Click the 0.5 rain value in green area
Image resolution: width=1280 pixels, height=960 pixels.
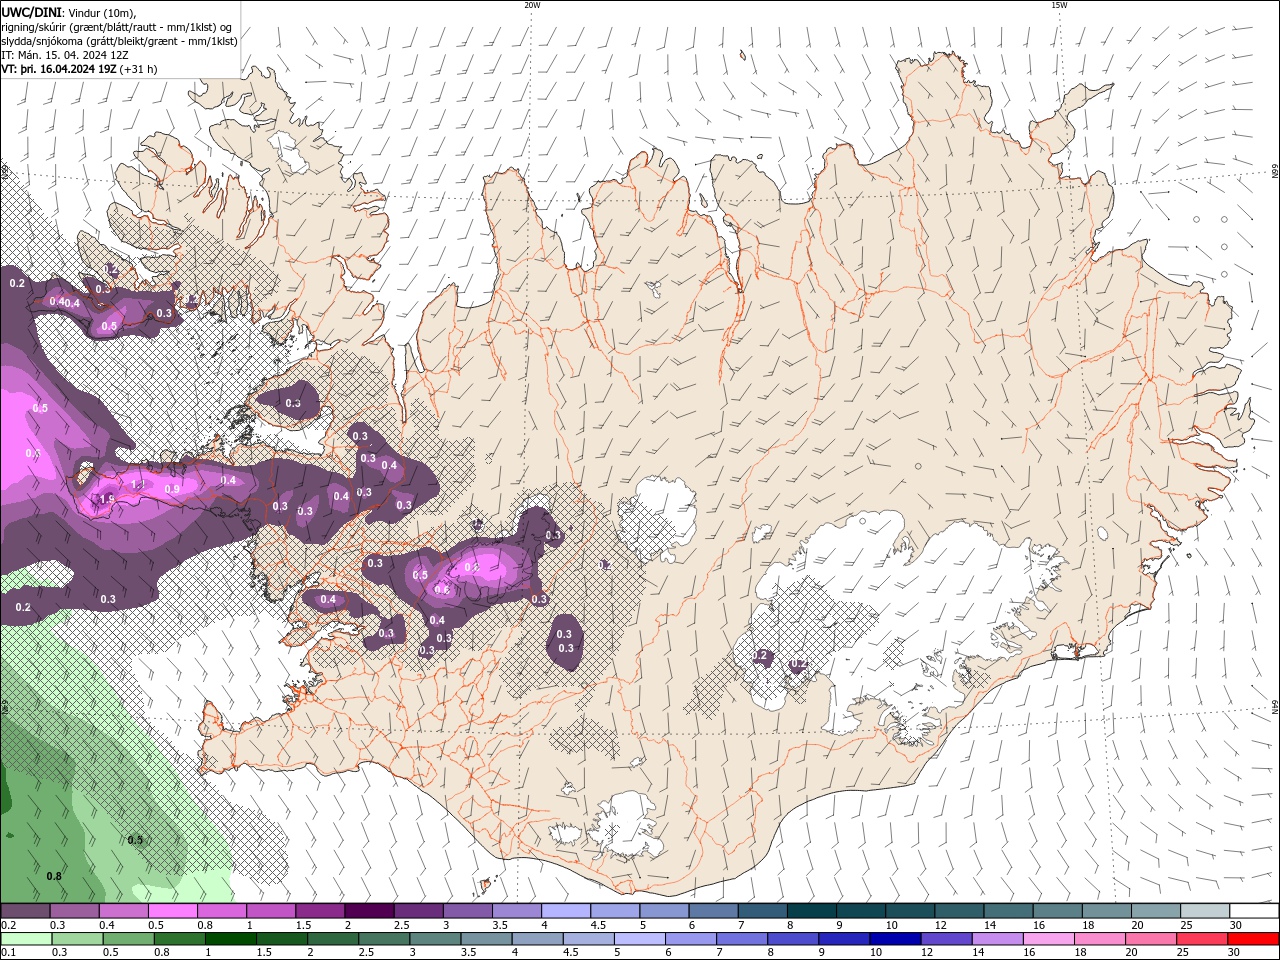coord(135,840)
